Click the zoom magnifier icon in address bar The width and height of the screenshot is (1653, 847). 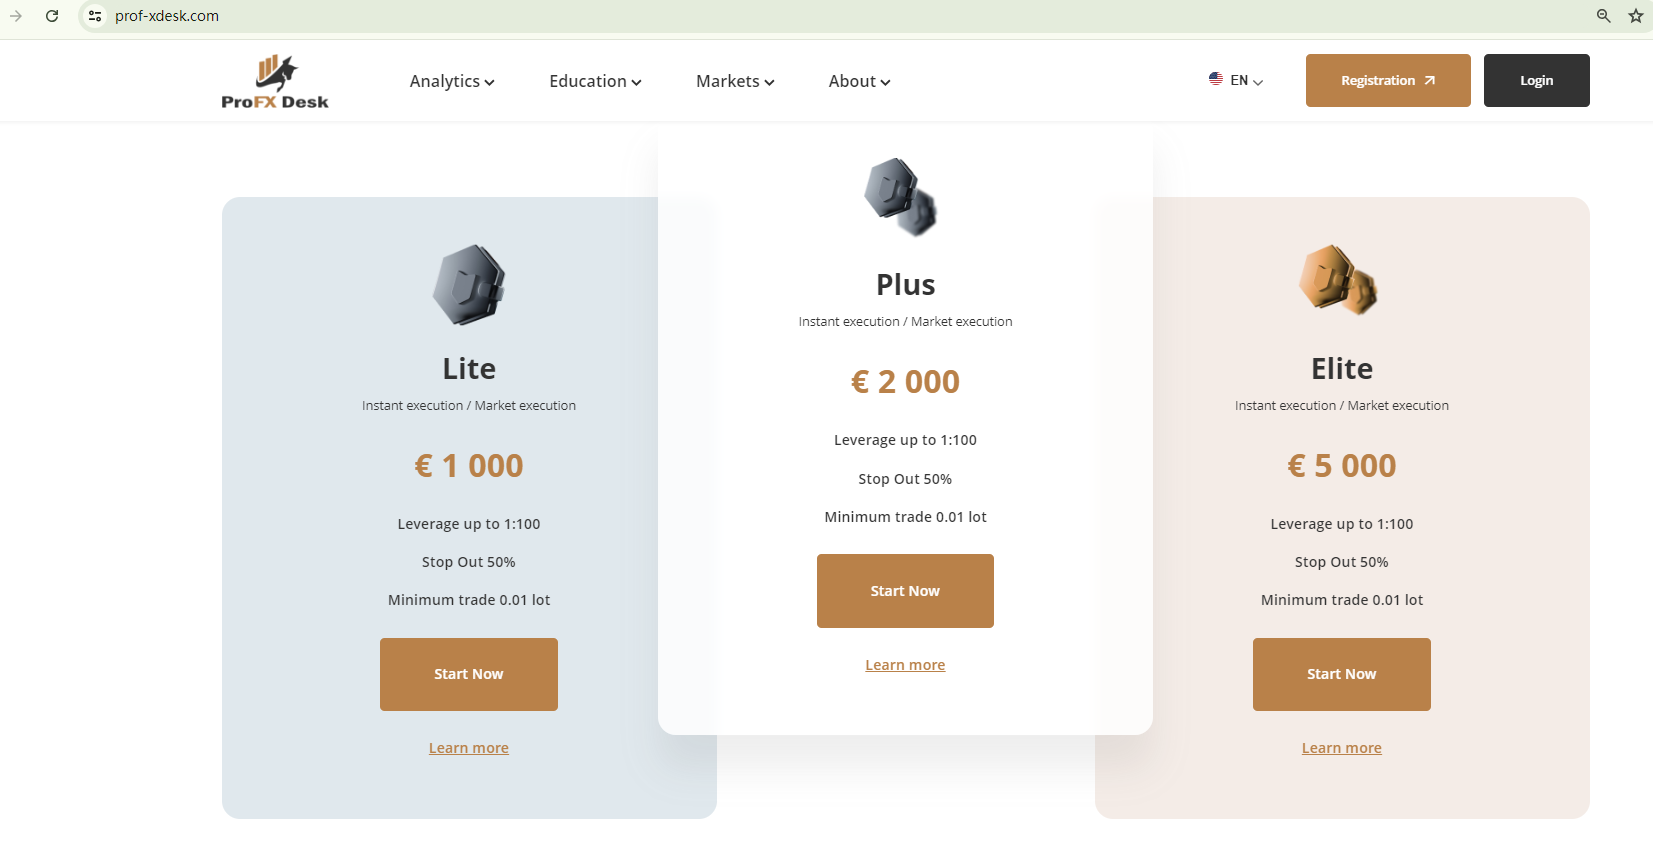pyautogui.click(x=1603, y=16)
